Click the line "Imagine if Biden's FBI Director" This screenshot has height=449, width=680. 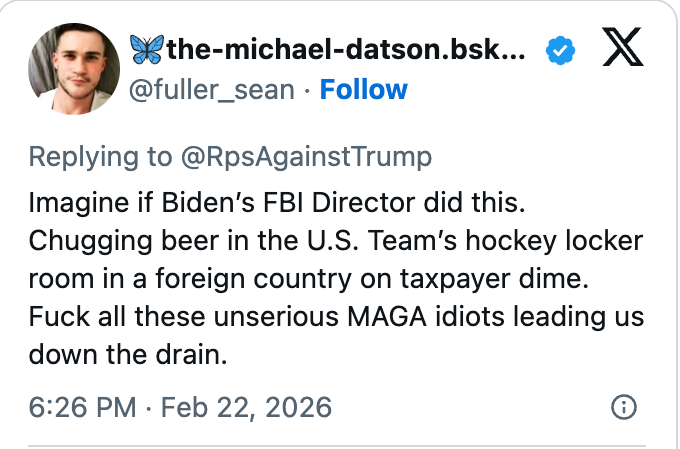pos(276,201)
